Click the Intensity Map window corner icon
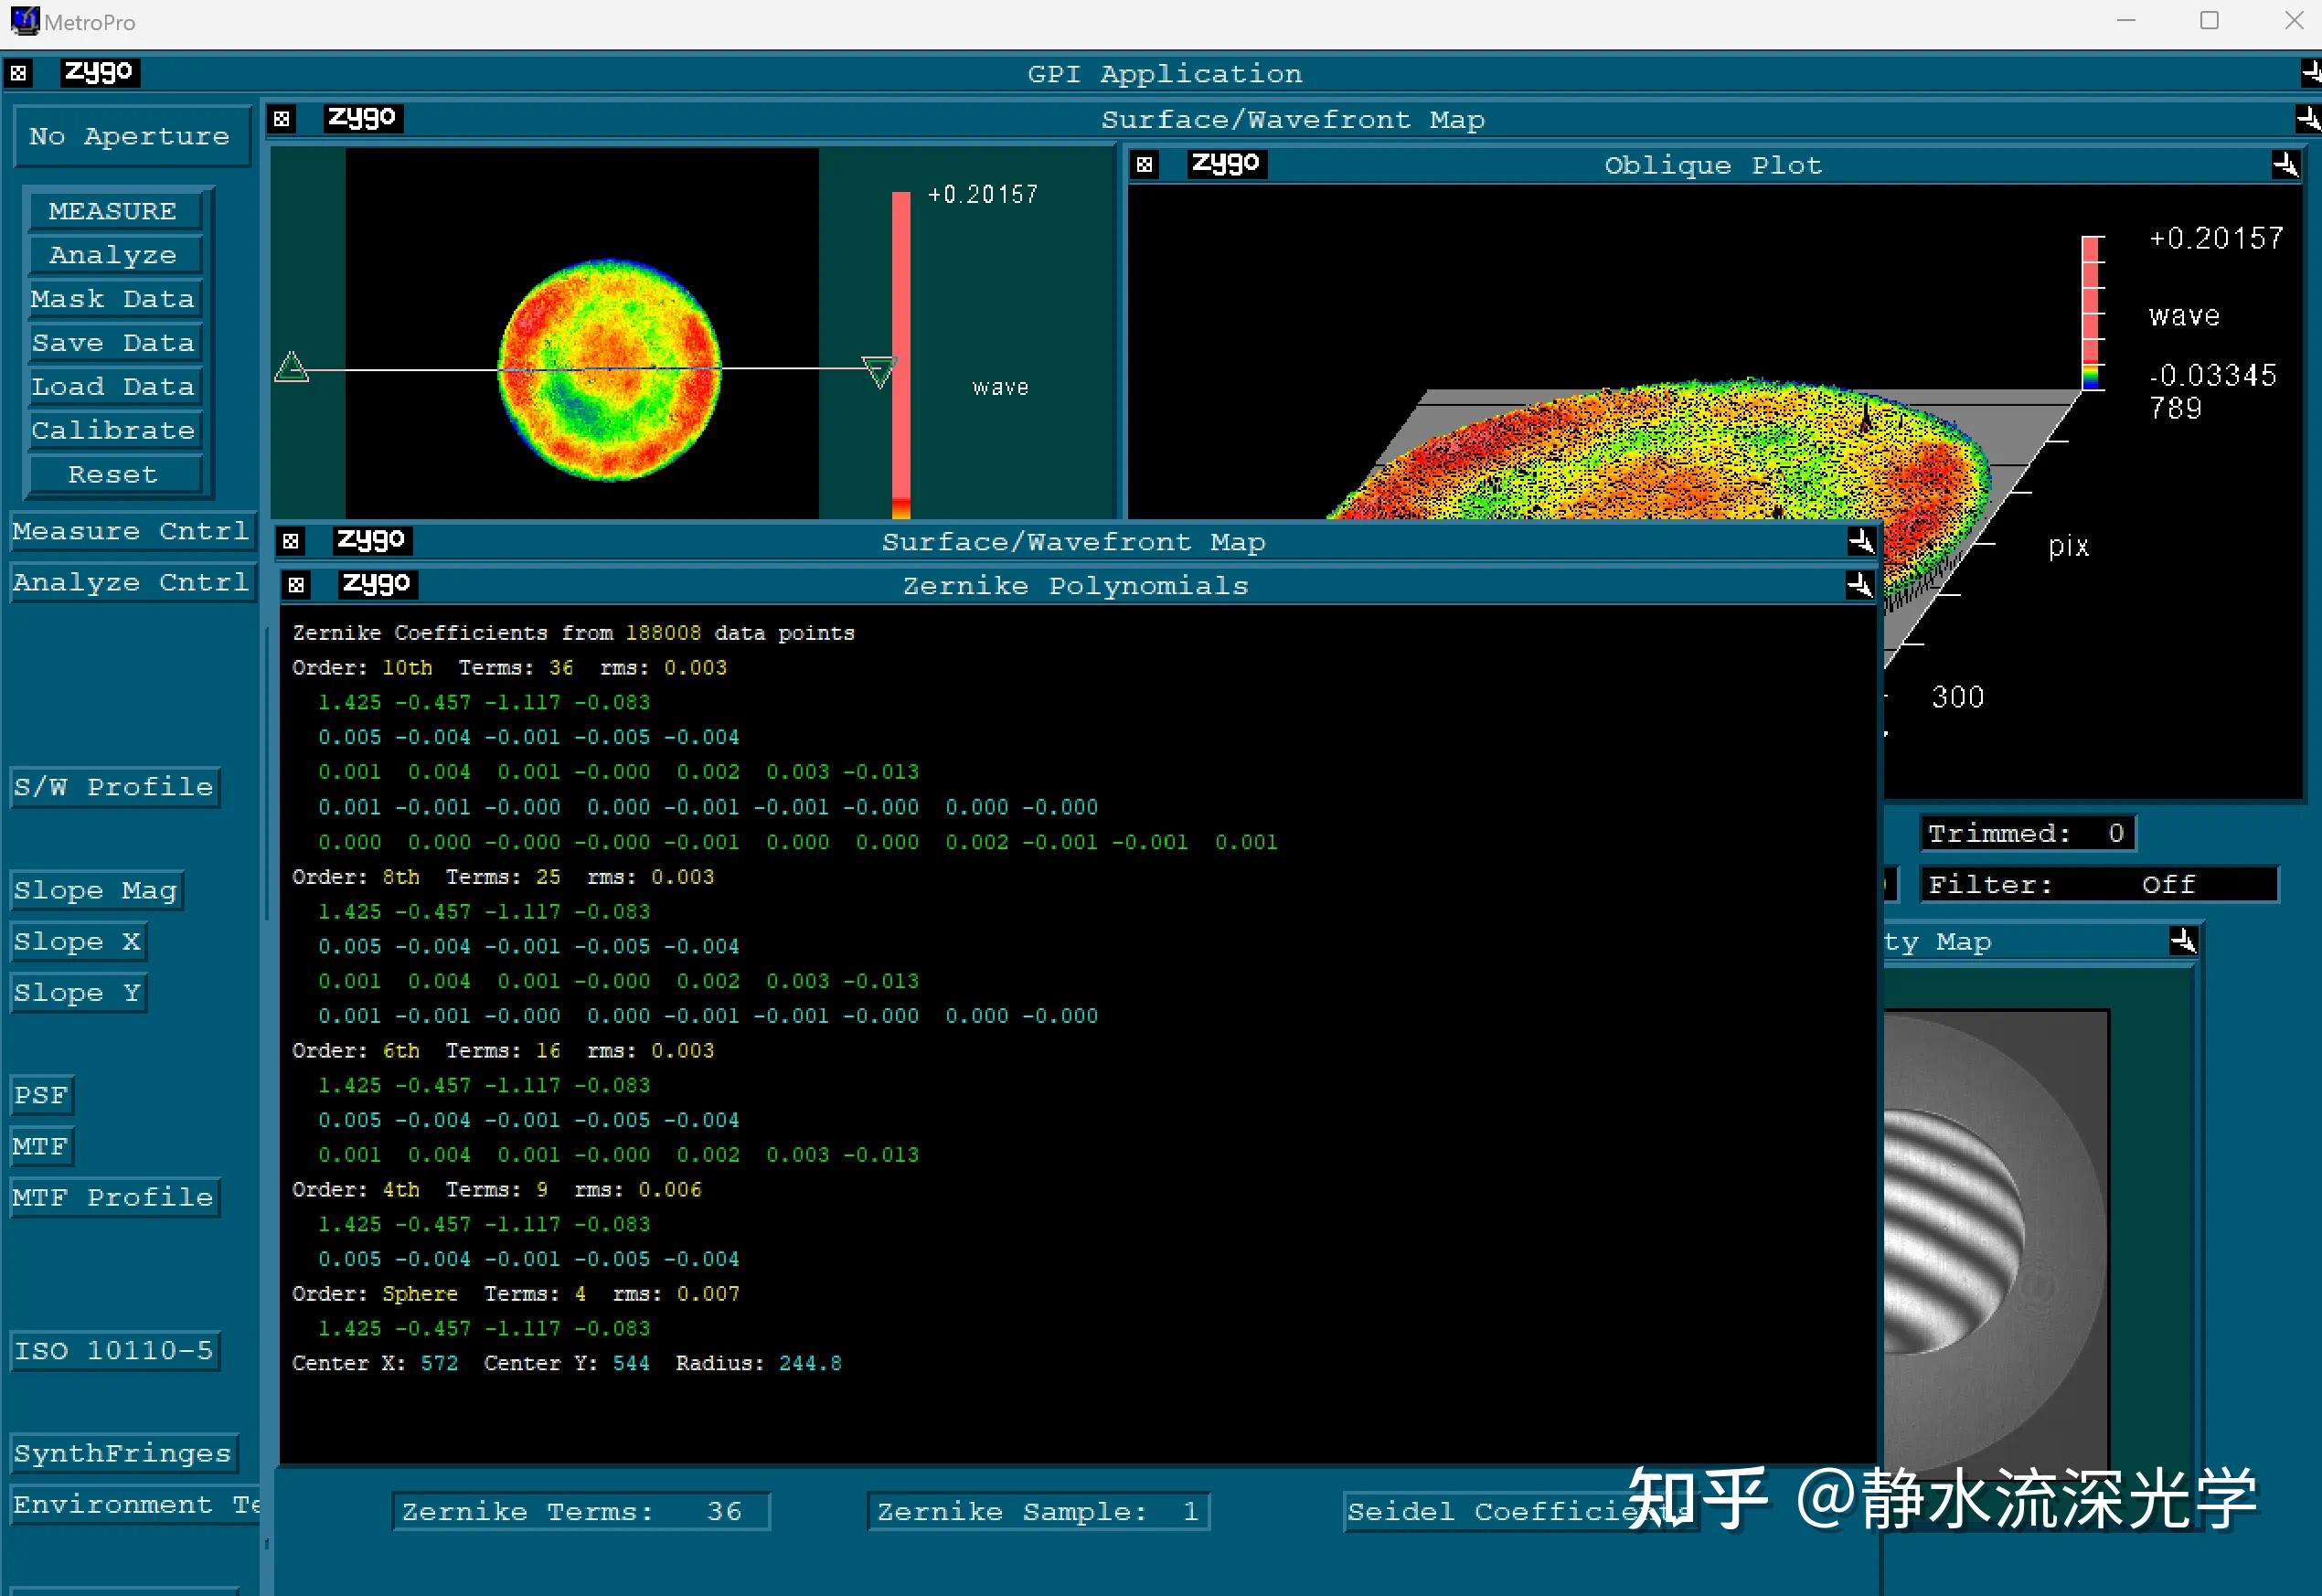The width and height of the screenshot is (2322, 1596). (x=2183, y=941)
